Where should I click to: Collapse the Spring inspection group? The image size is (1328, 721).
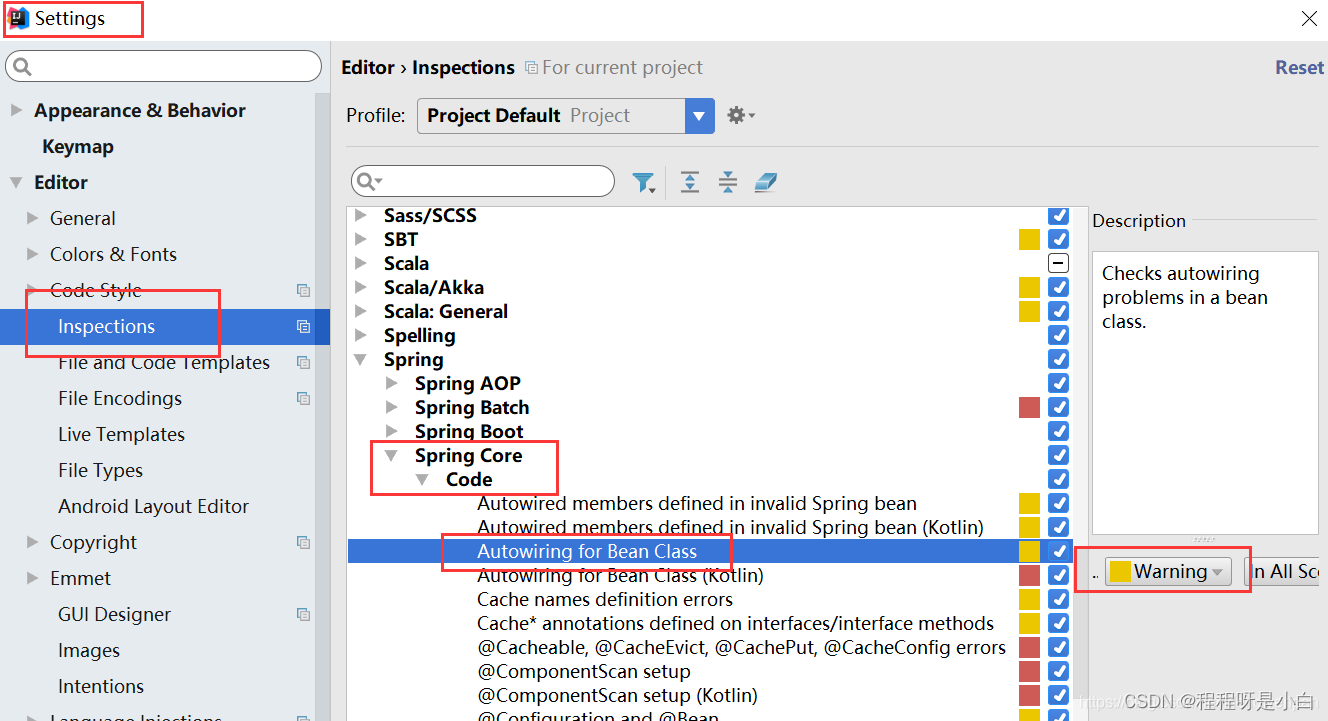361,360
